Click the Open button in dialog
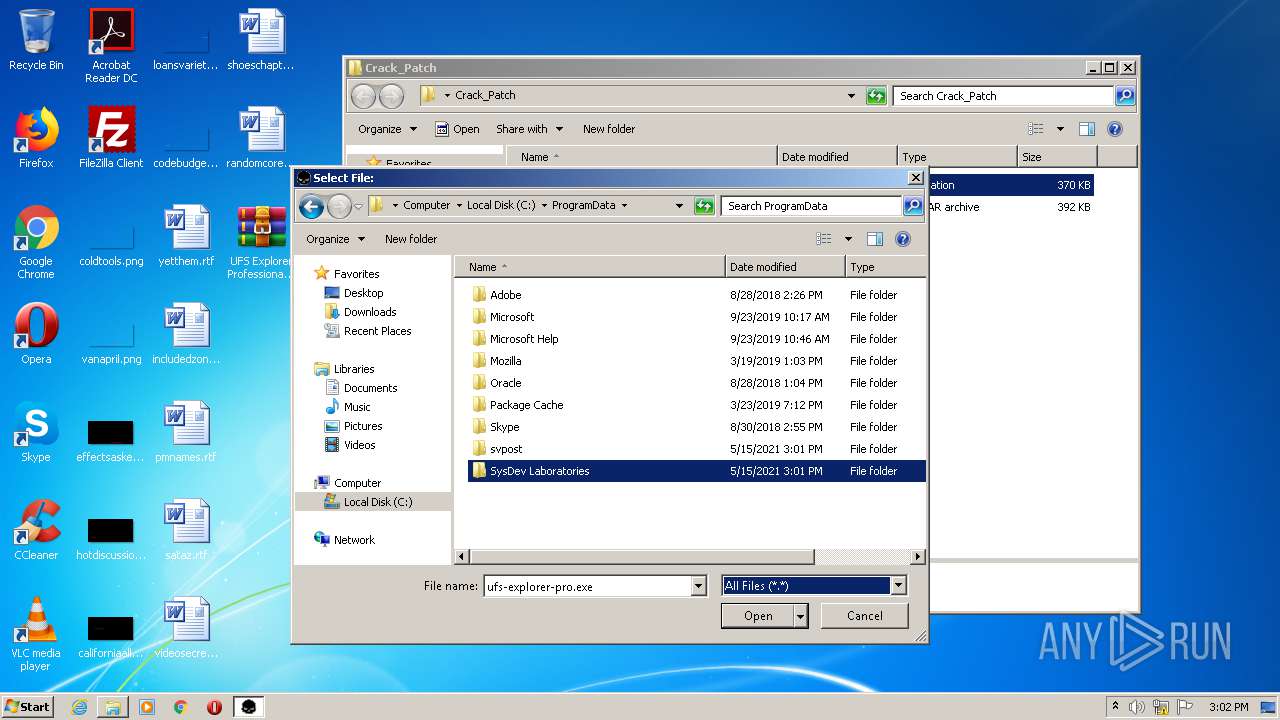 tap(757, 616)
